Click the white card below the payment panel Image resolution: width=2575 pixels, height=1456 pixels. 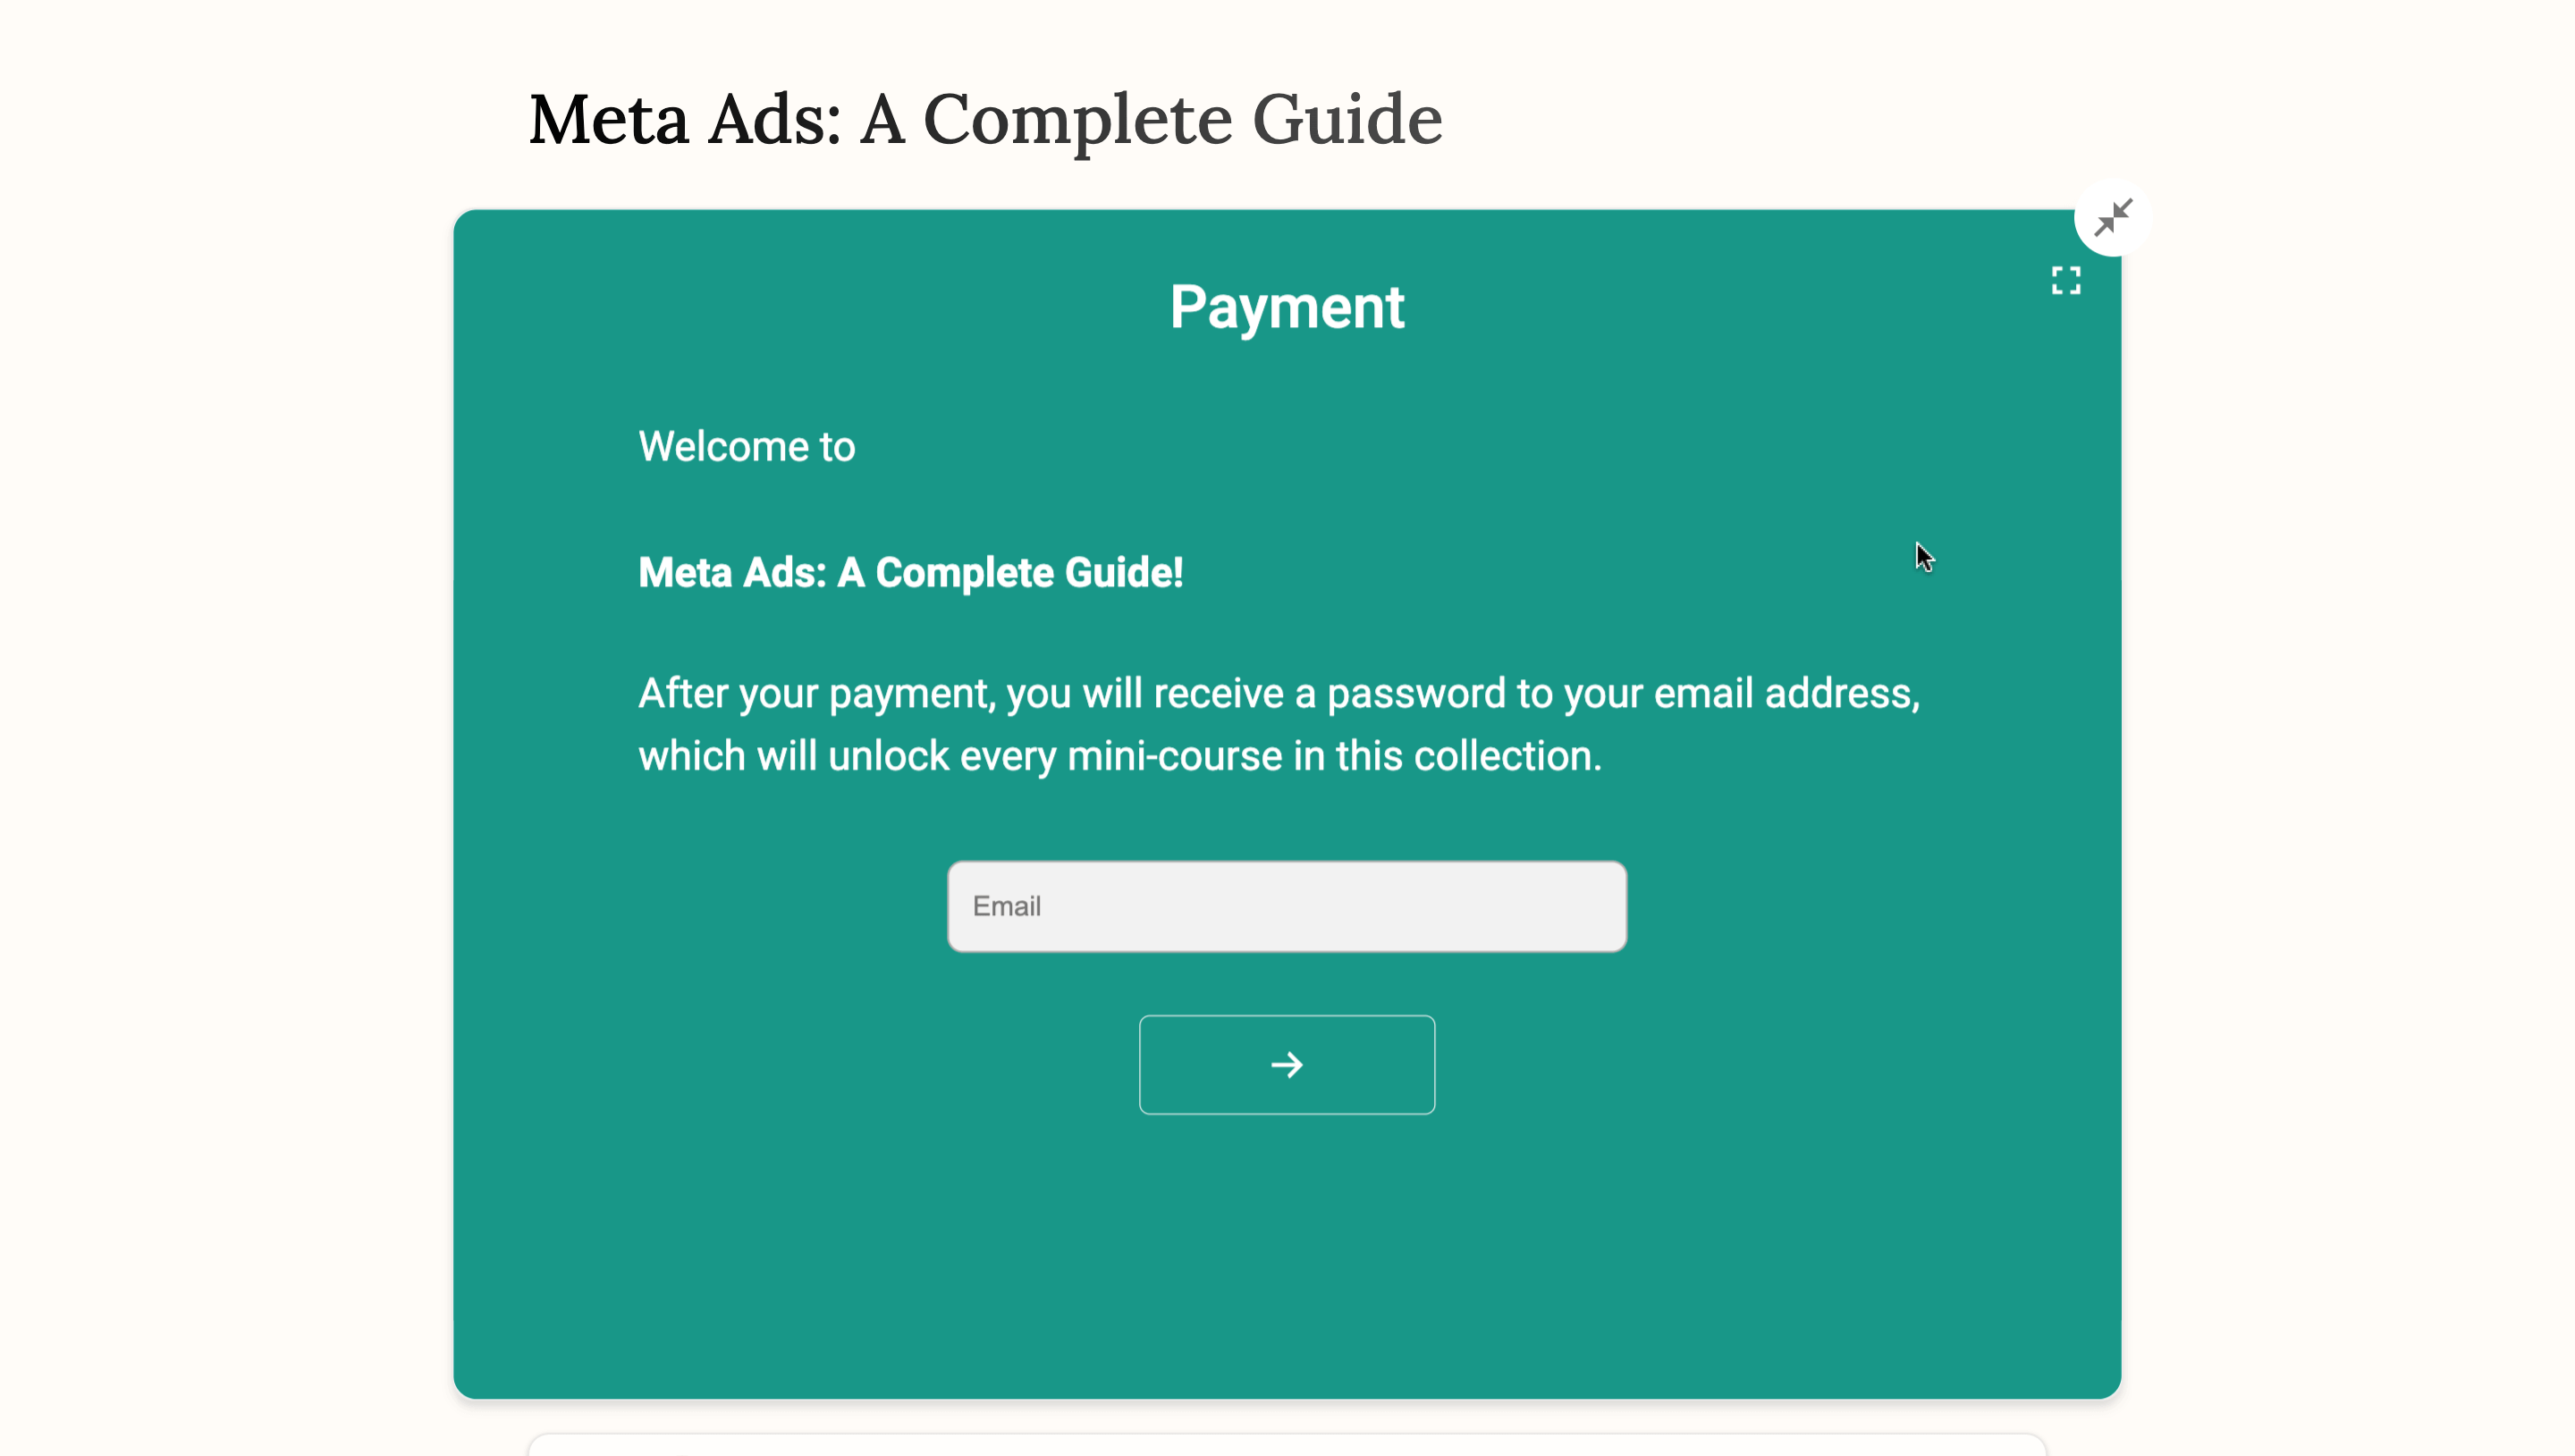tap(1286, 1446)
